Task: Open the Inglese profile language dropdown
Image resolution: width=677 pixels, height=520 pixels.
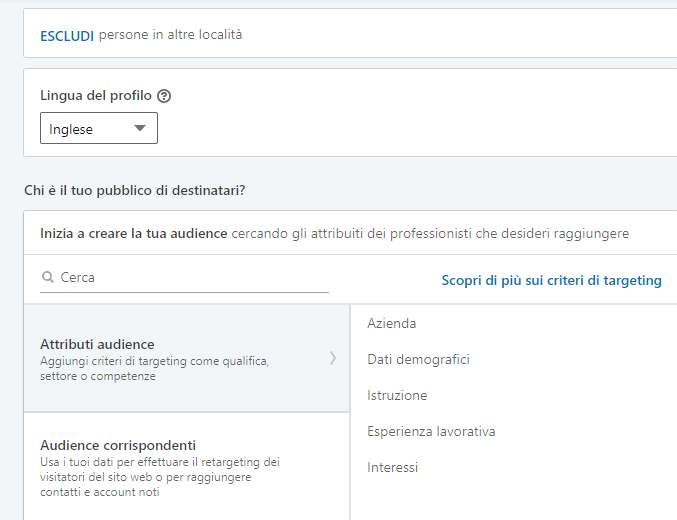Action: pyautogui.click(x=98, y=128)
